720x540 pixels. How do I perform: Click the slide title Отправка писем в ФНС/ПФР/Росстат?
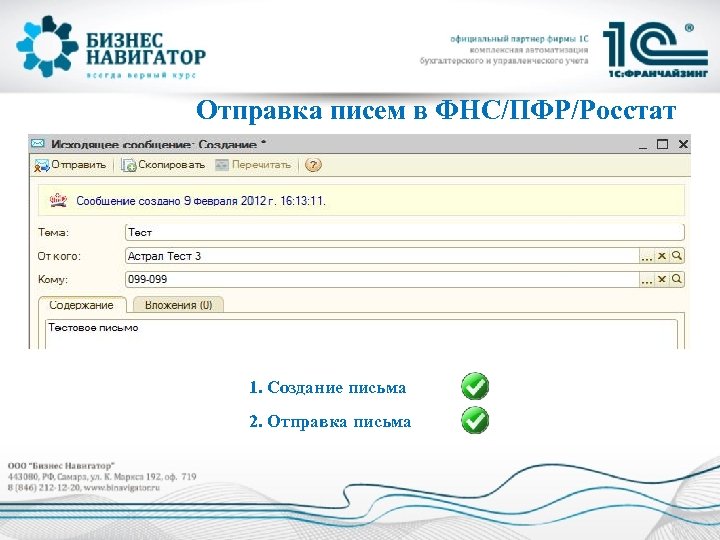tap(436, 110)
